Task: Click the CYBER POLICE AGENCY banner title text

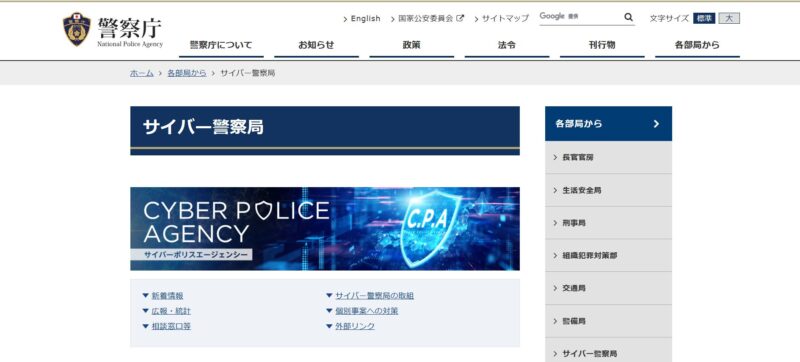Action: (236, 222)
